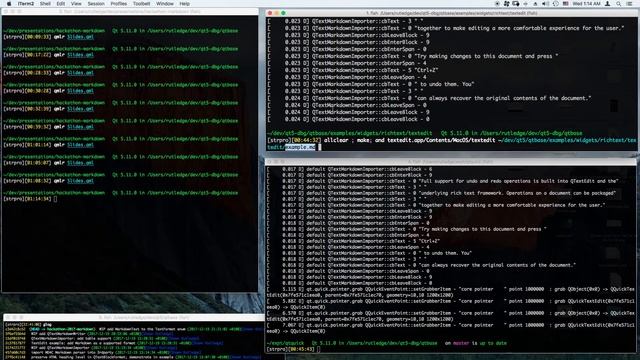Click Slides.qml link at prompt 00:32:39
This screenshot has width=640, height=360.
click(x=80, y=109)
